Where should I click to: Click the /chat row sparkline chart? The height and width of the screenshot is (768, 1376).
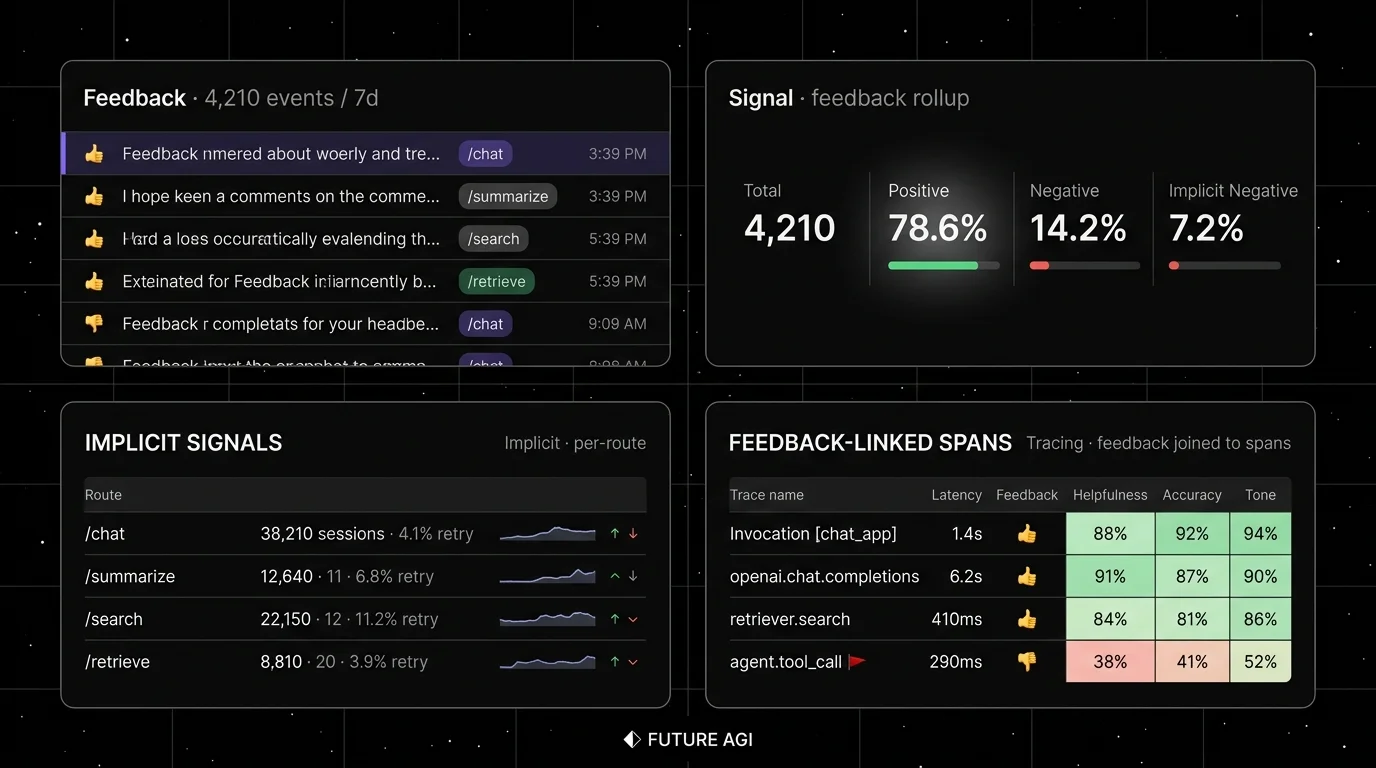coord(547,534)
